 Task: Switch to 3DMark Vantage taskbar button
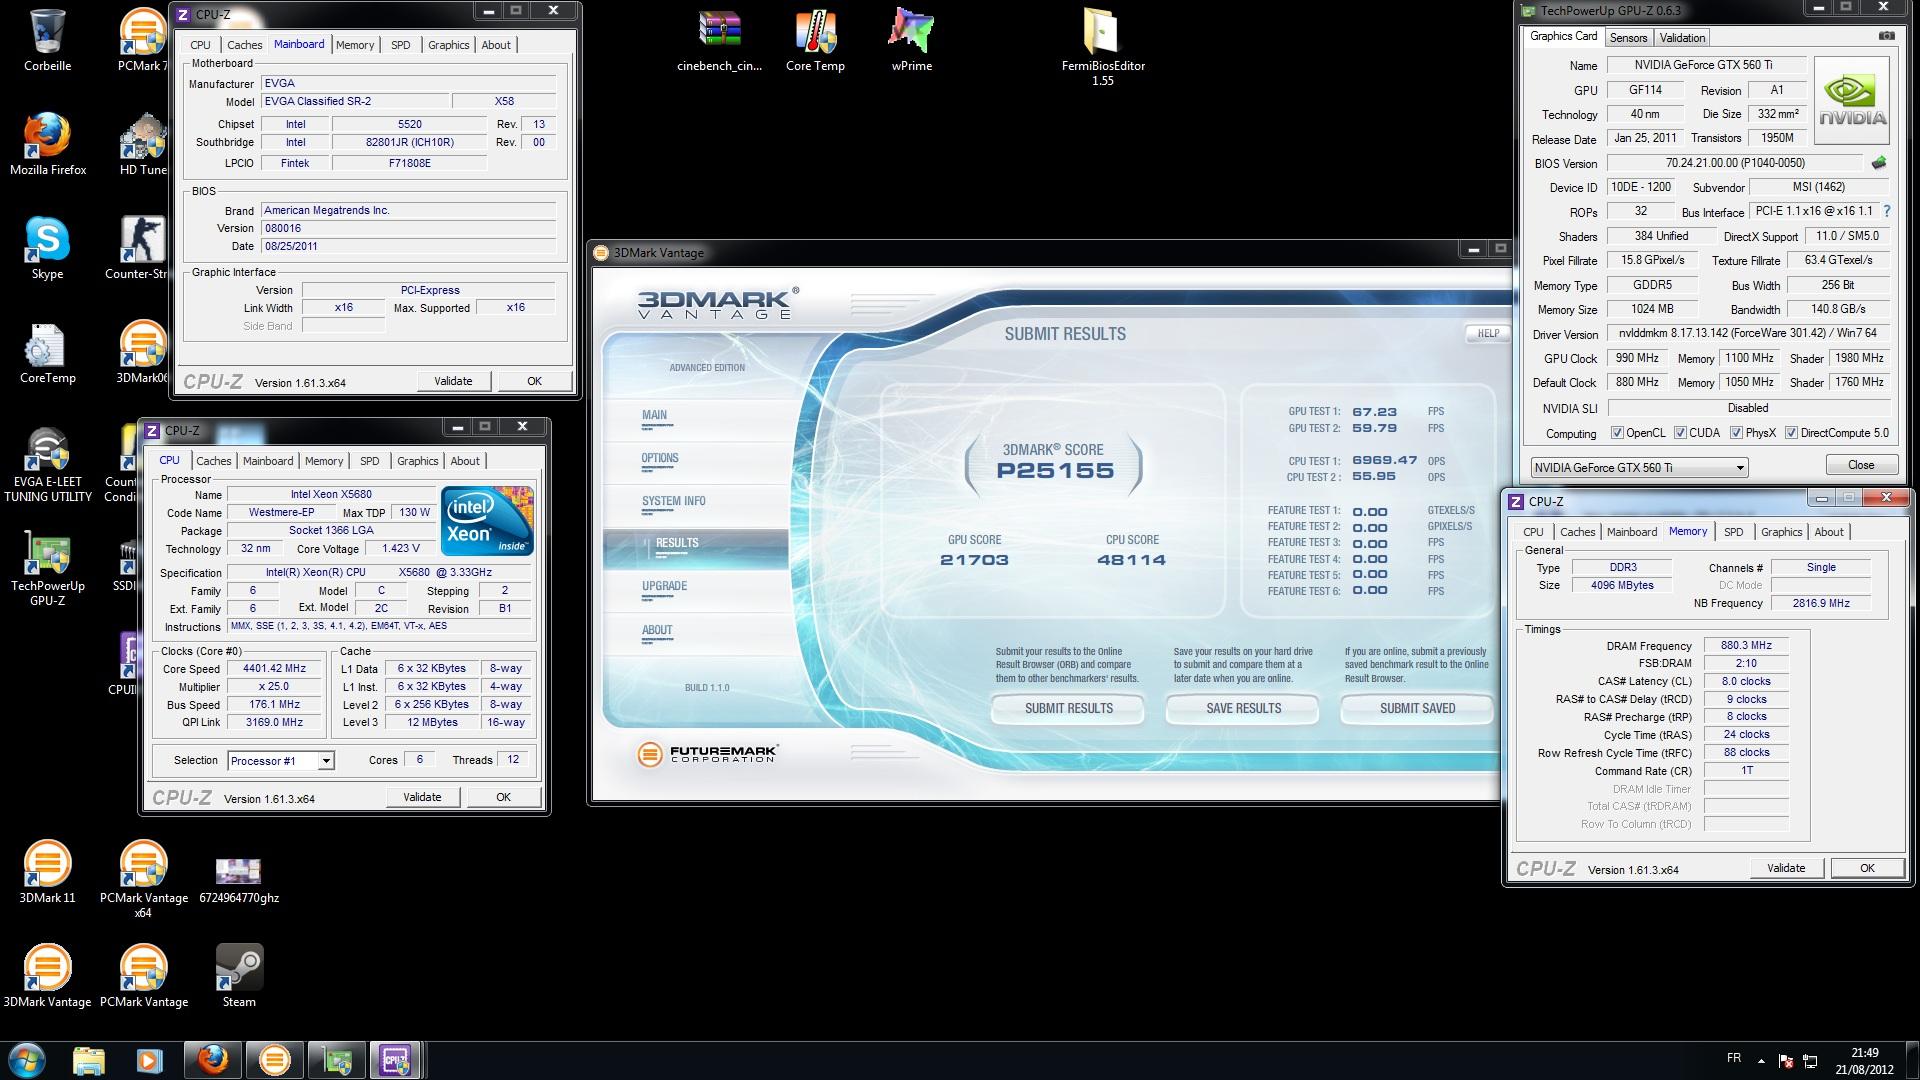274,1060
